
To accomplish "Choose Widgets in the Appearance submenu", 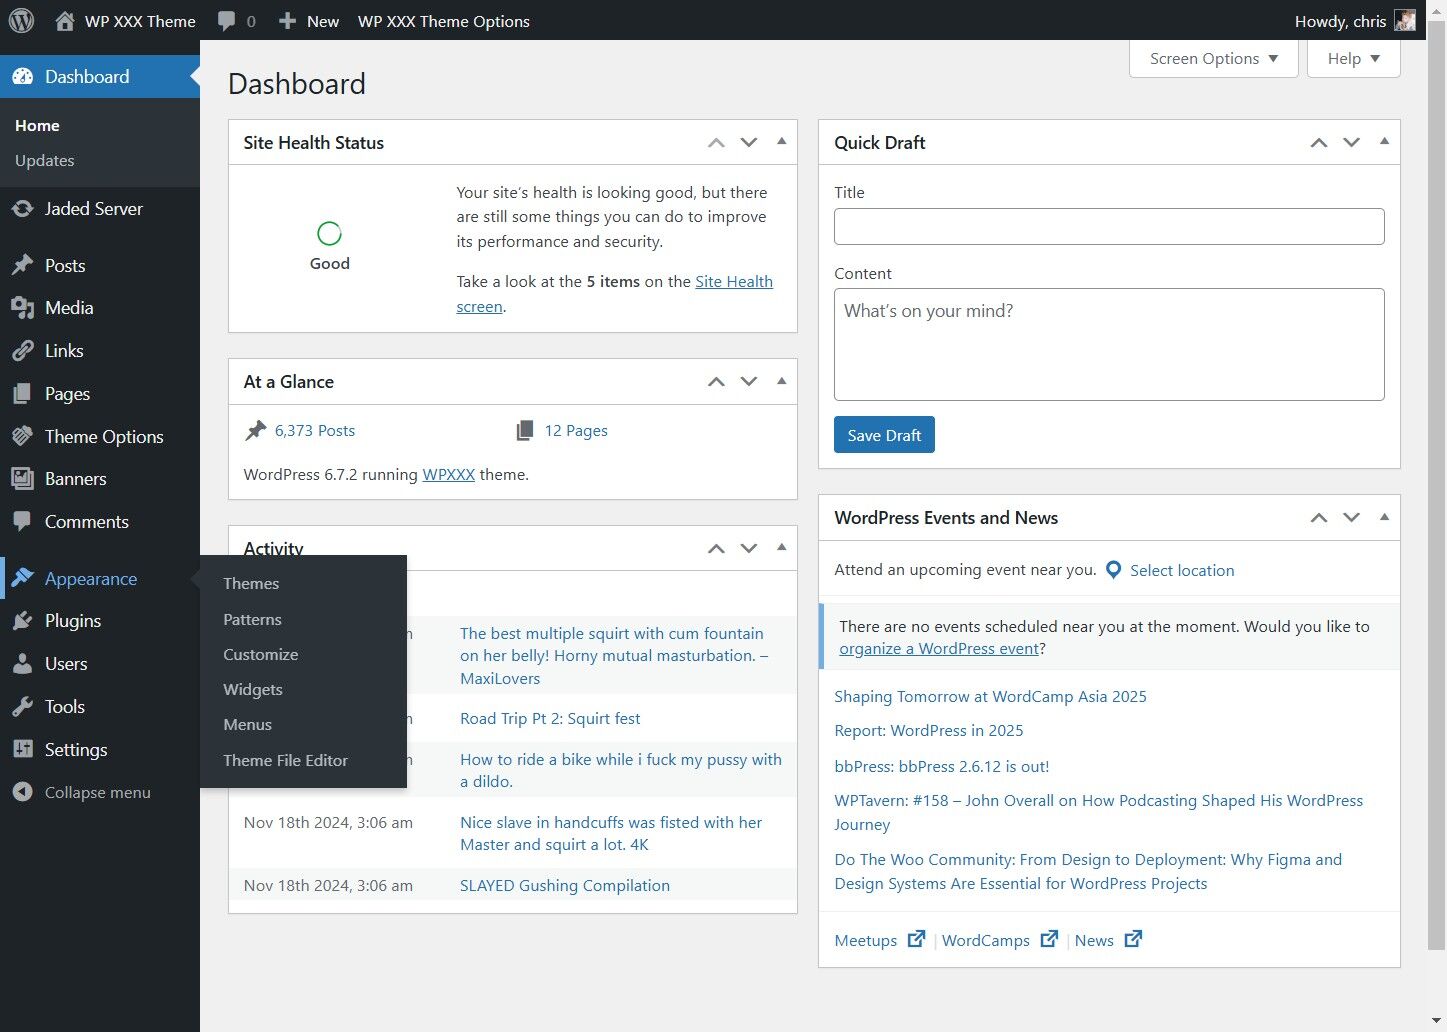I will (x=253, y=690).
